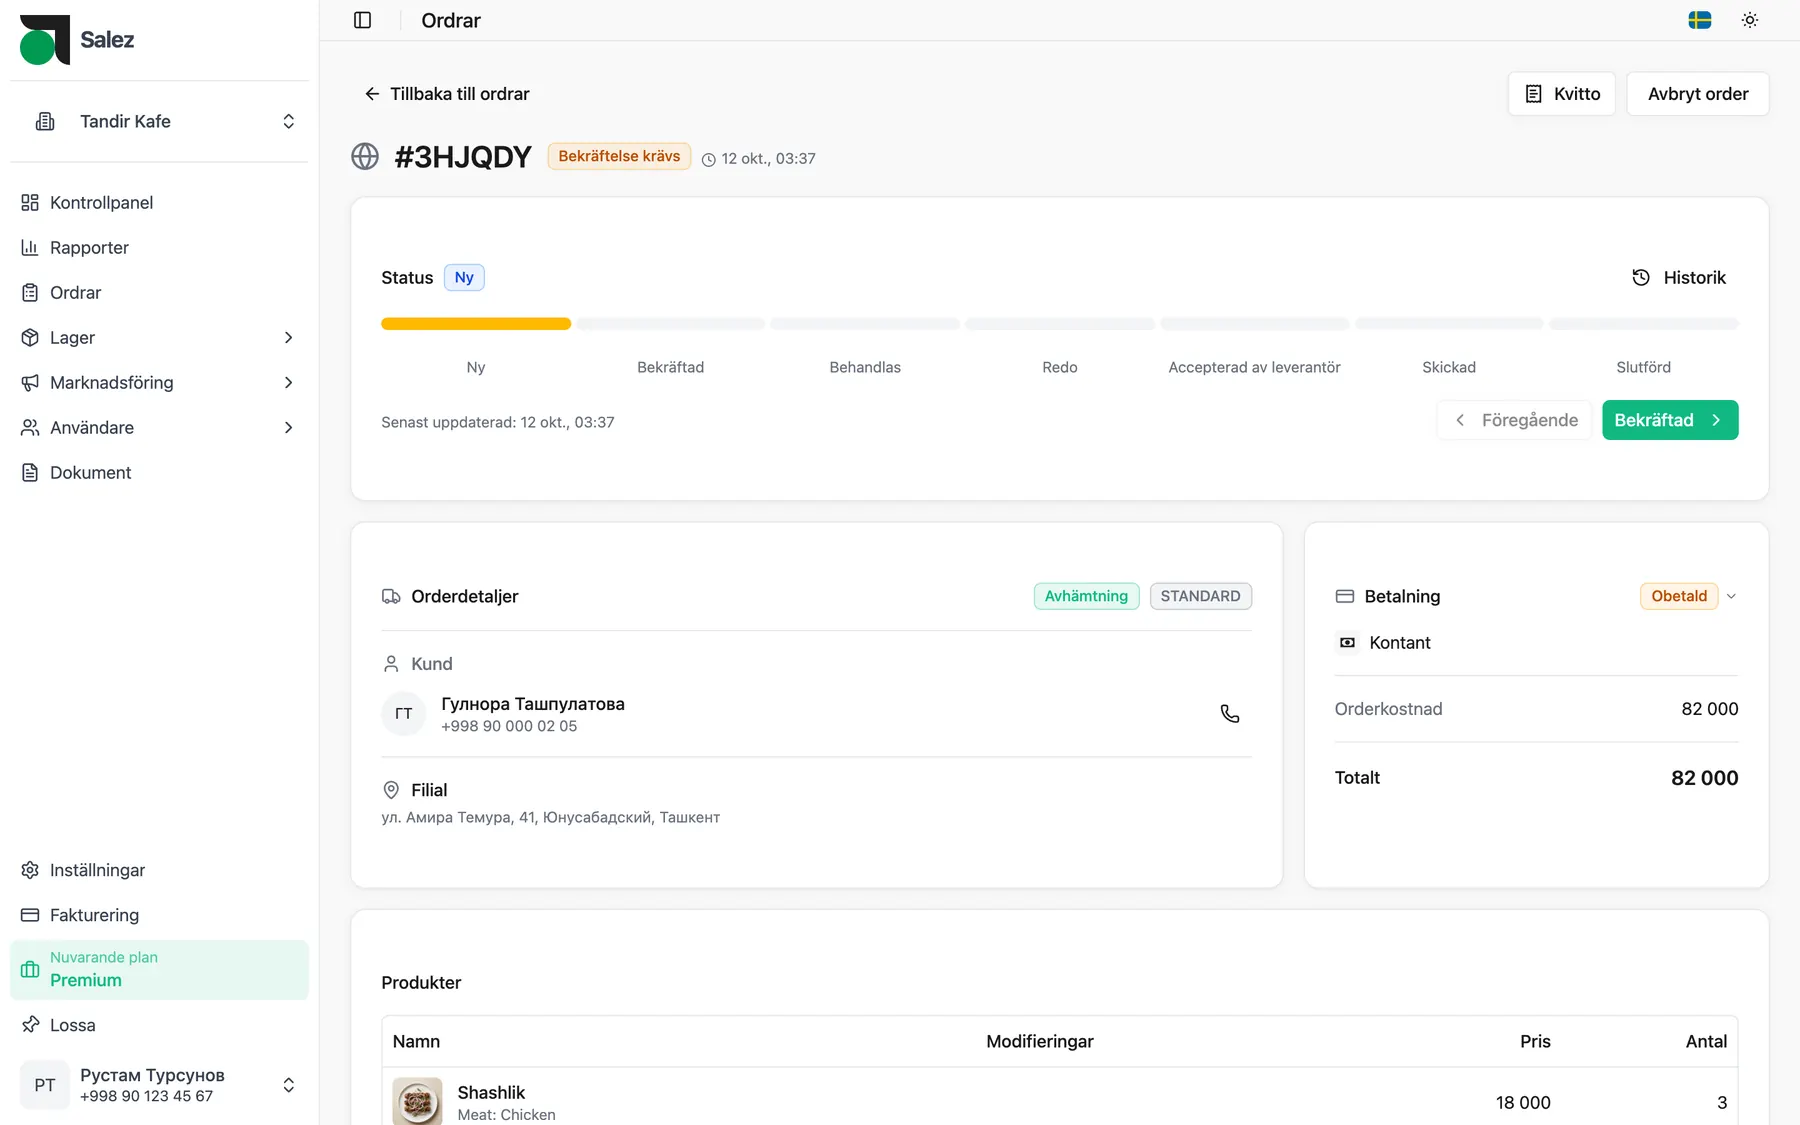Go to Ordrar in sidebar
Screen dimensions: 1800x1125
click(159, 292)
